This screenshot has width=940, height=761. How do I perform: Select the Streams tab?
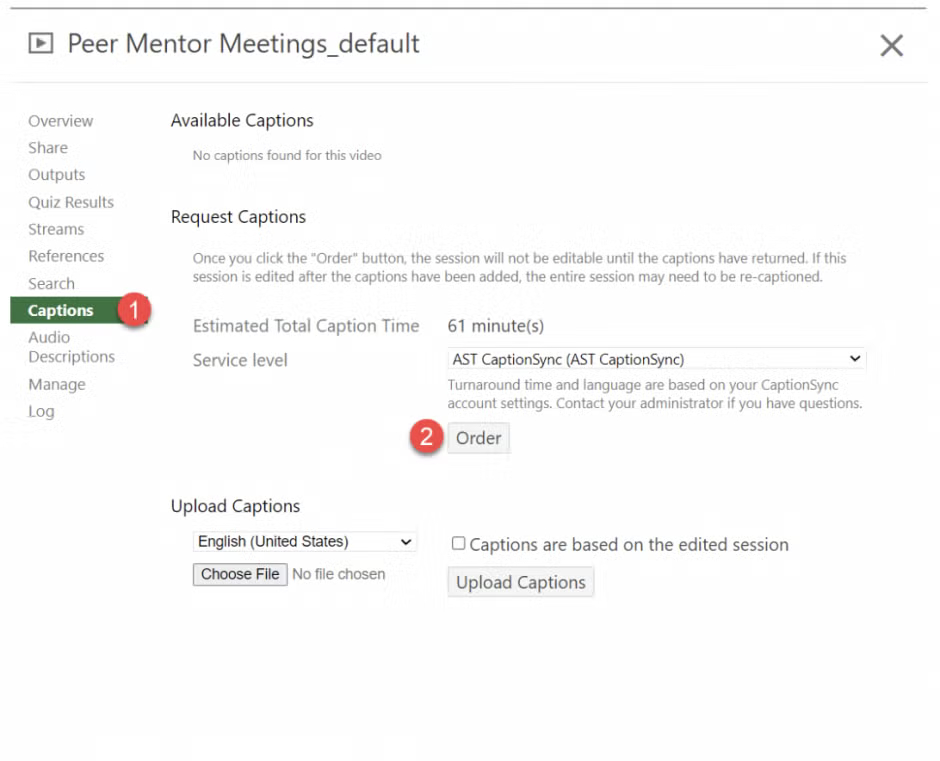(56, 229)
